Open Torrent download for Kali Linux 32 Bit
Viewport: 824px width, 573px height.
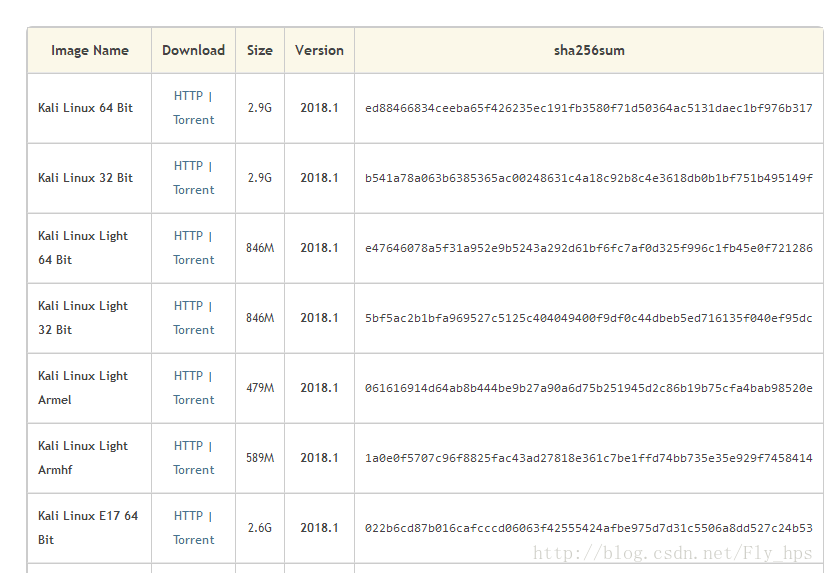[194, 190]
